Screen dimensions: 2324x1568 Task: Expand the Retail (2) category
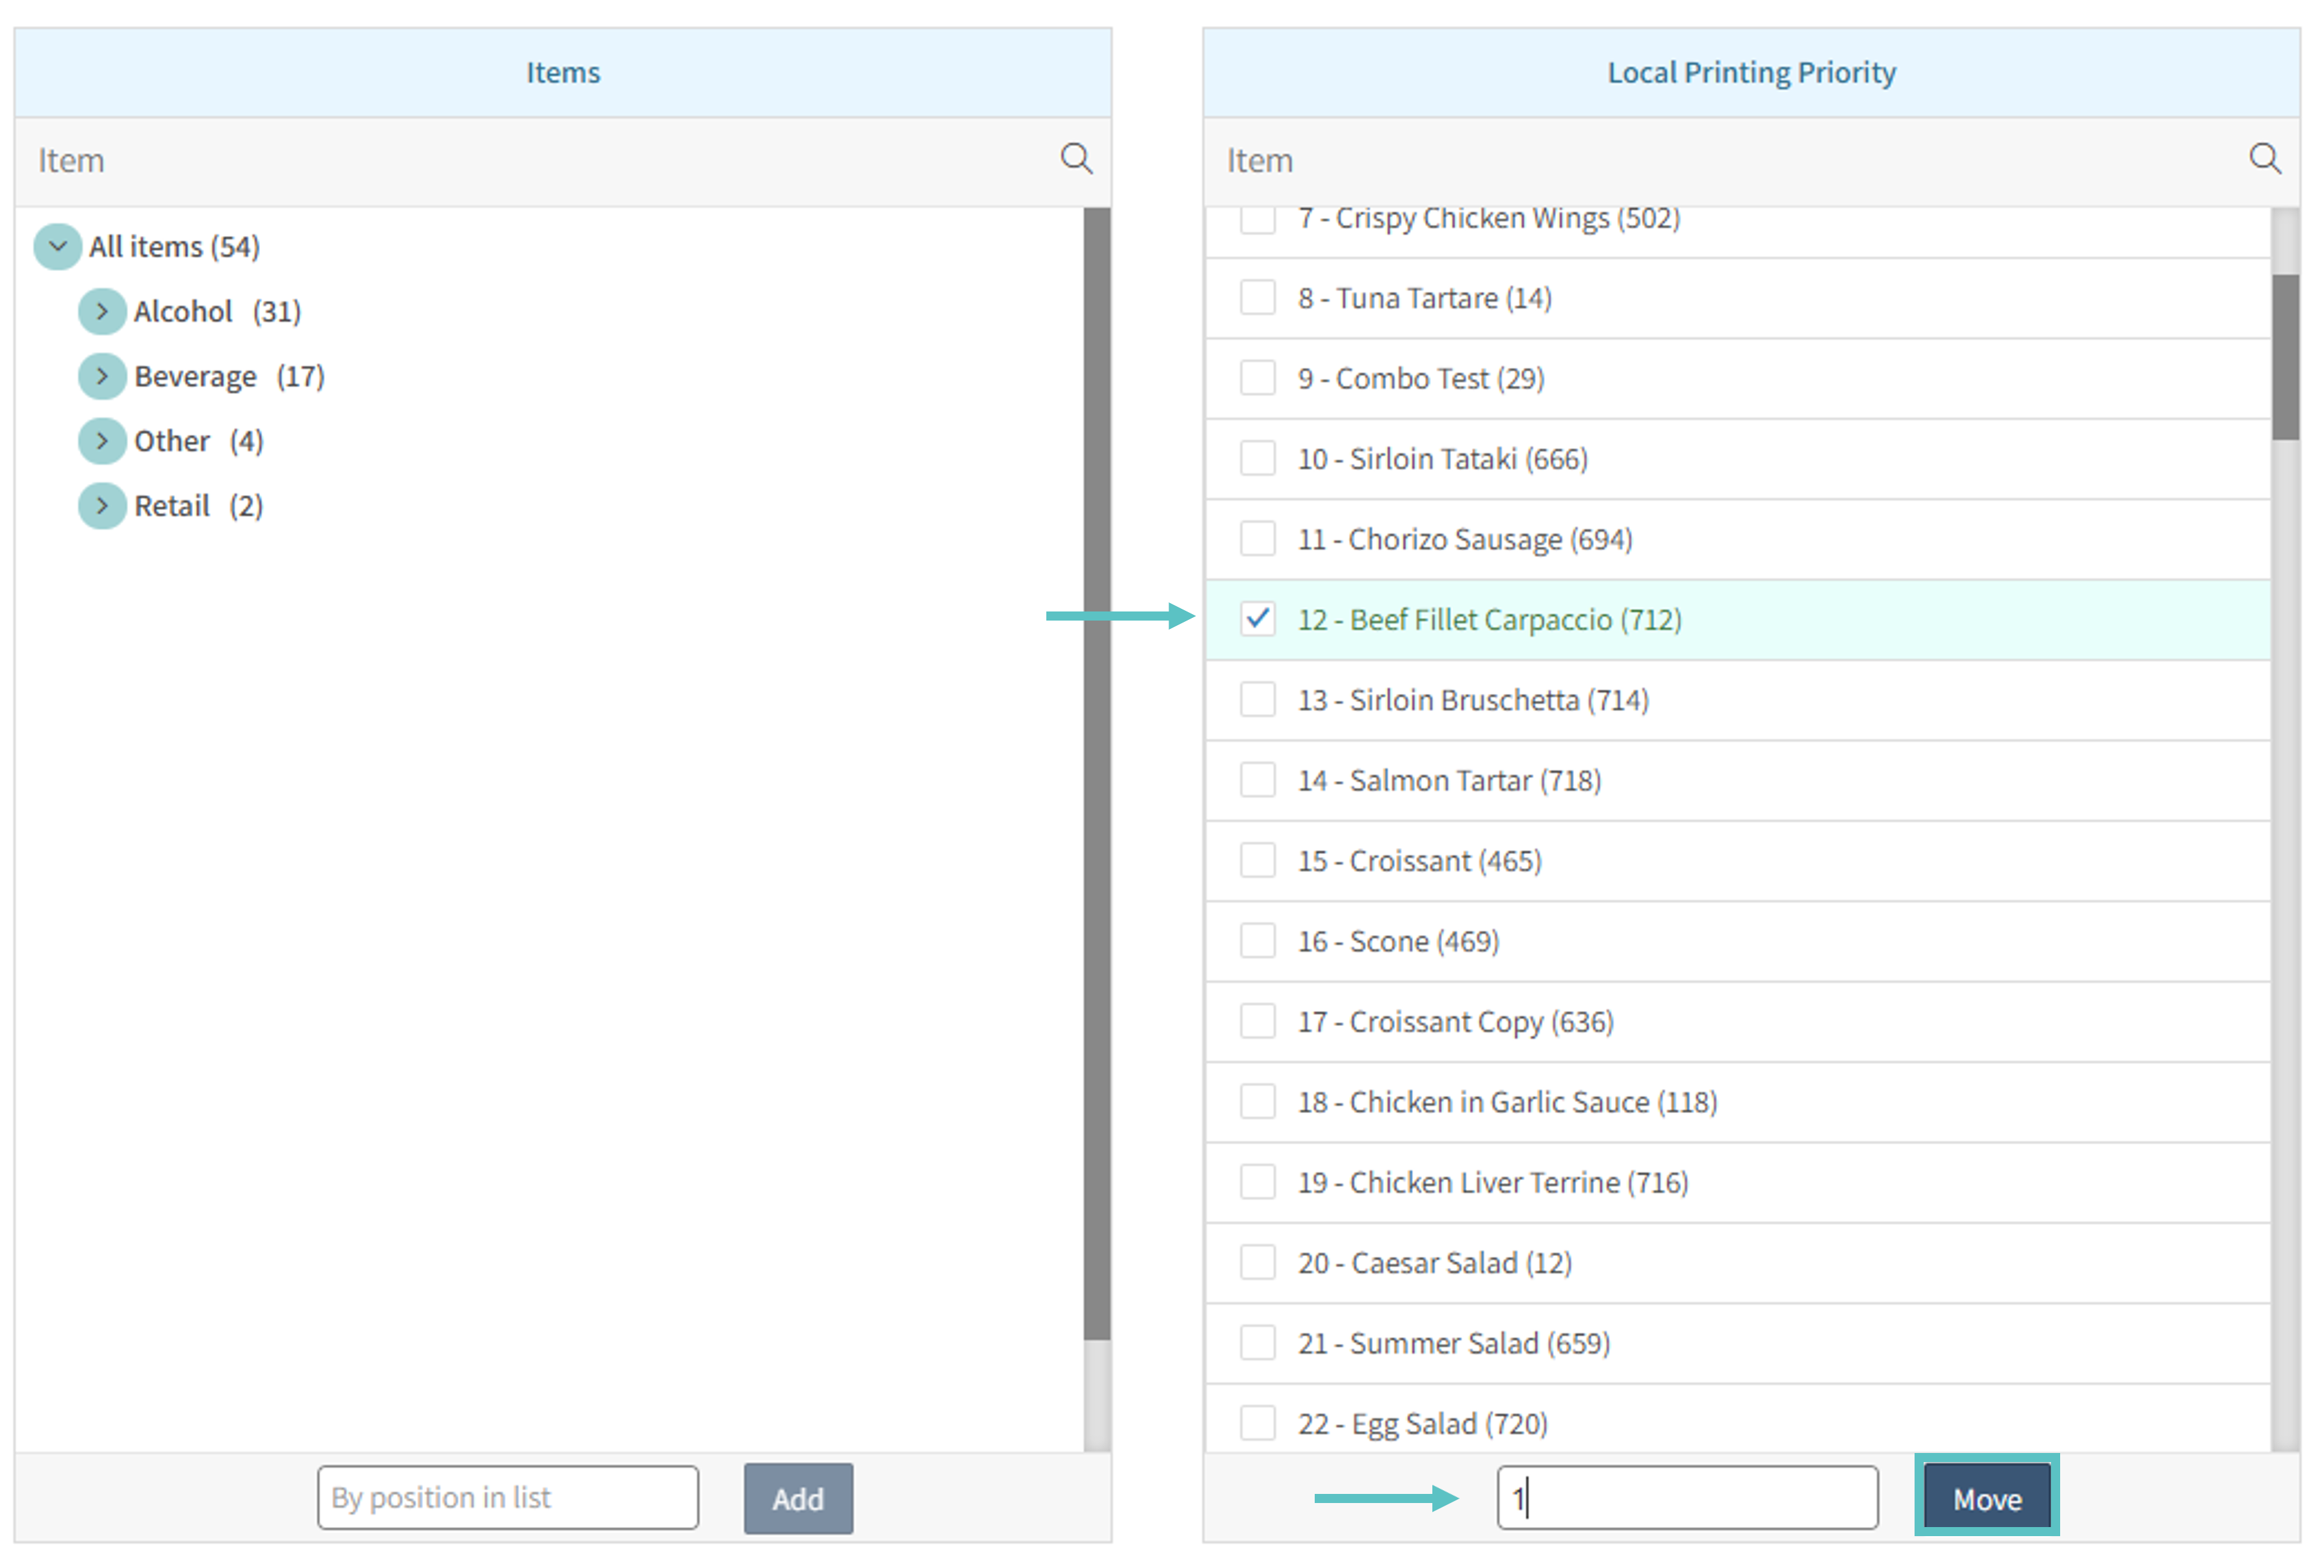click(x=102, y=506)
